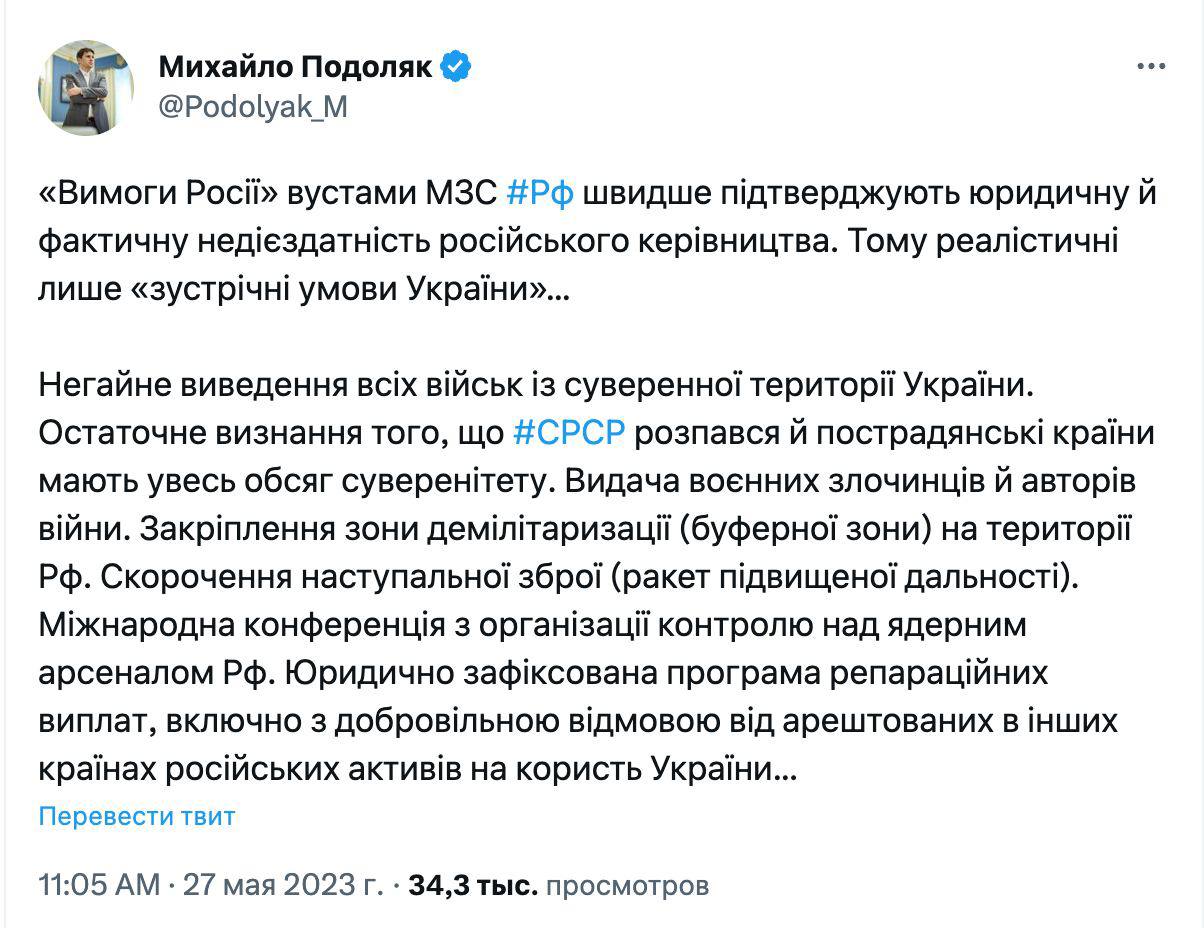Open Михайло Подоляк's profile avatar
The height and width of the screenshot is (928, 1204).
tap(86, 88)
